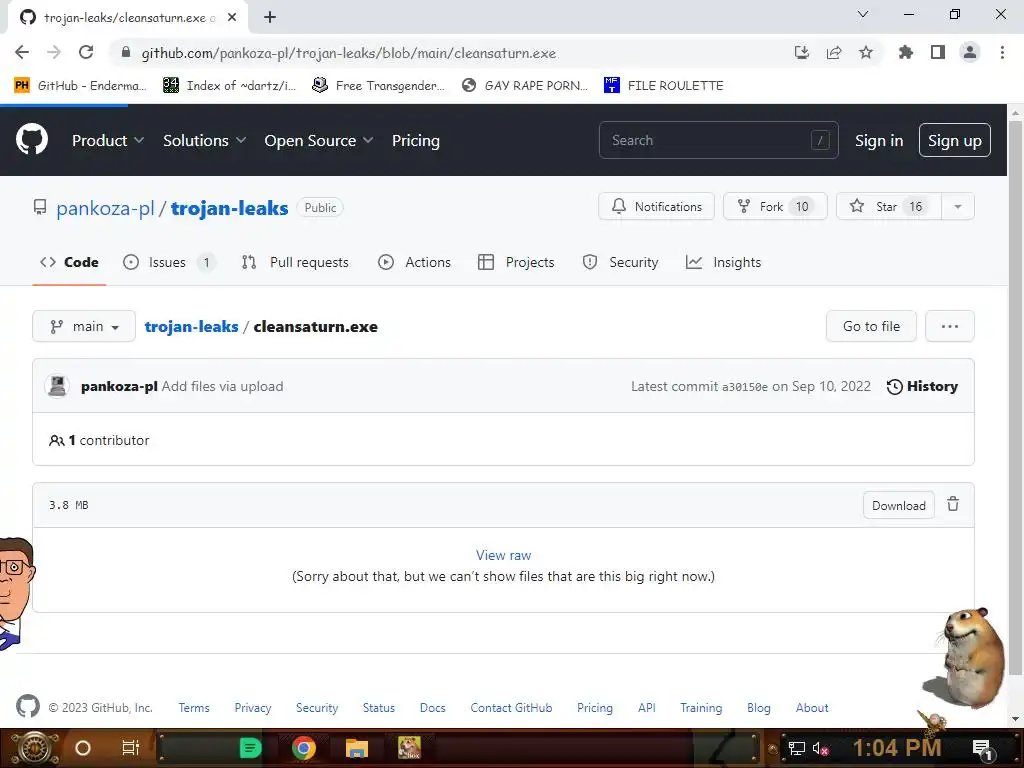The width and height of the screenshot is (1024, 768).
Task: Click the GitHub Octocat logo in header
Action: 31,140
